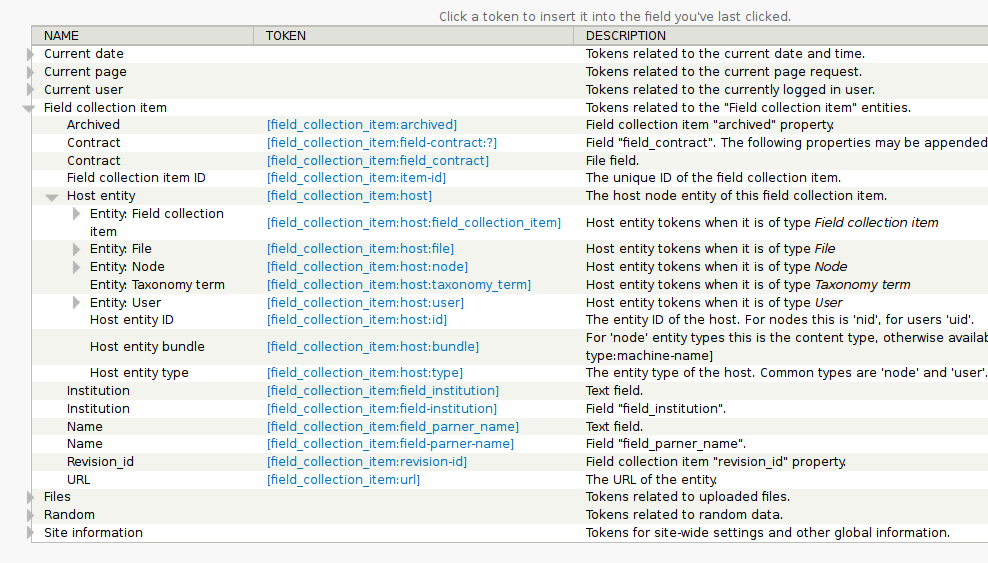
Task: Click the TOKEN column header
Action: [286, 35]
